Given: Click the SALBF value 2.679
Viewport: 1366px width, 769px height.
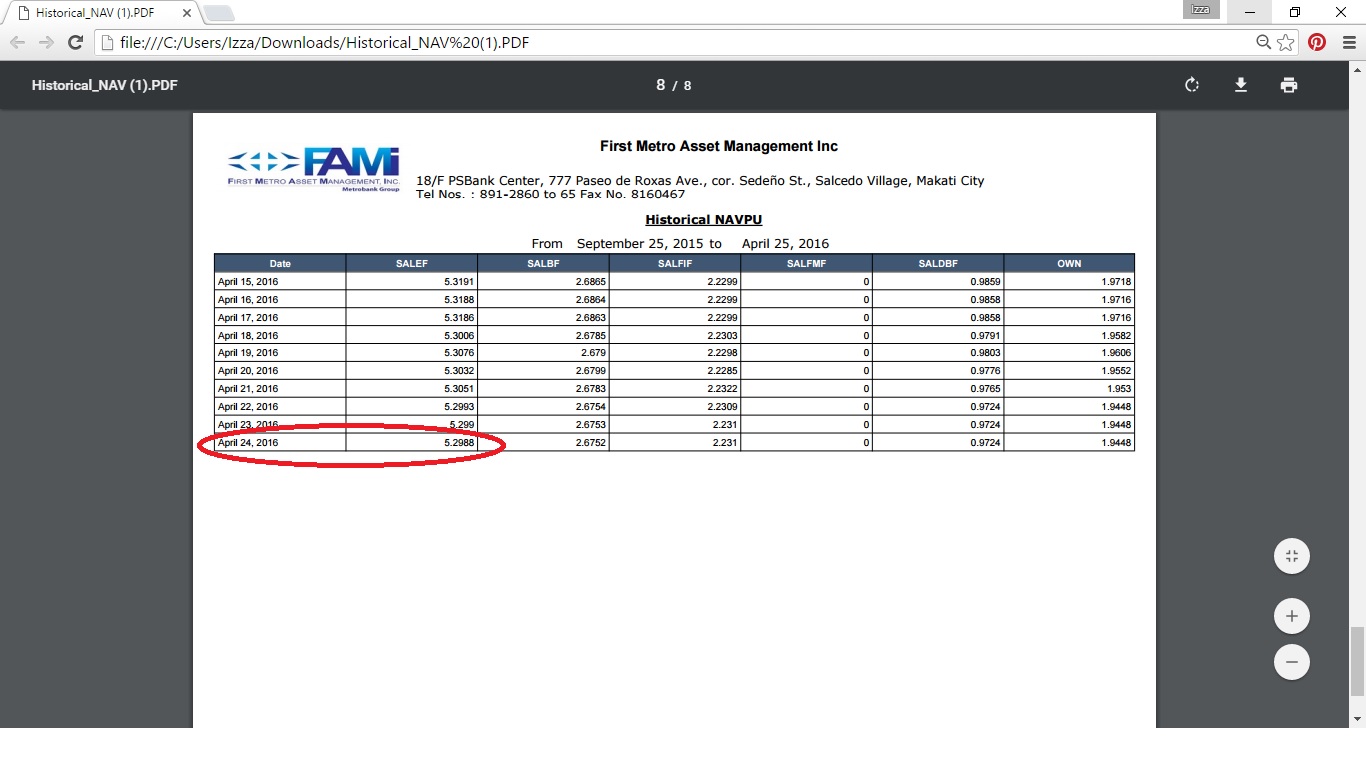Looking at the screenshot, I should coord(593,353).
